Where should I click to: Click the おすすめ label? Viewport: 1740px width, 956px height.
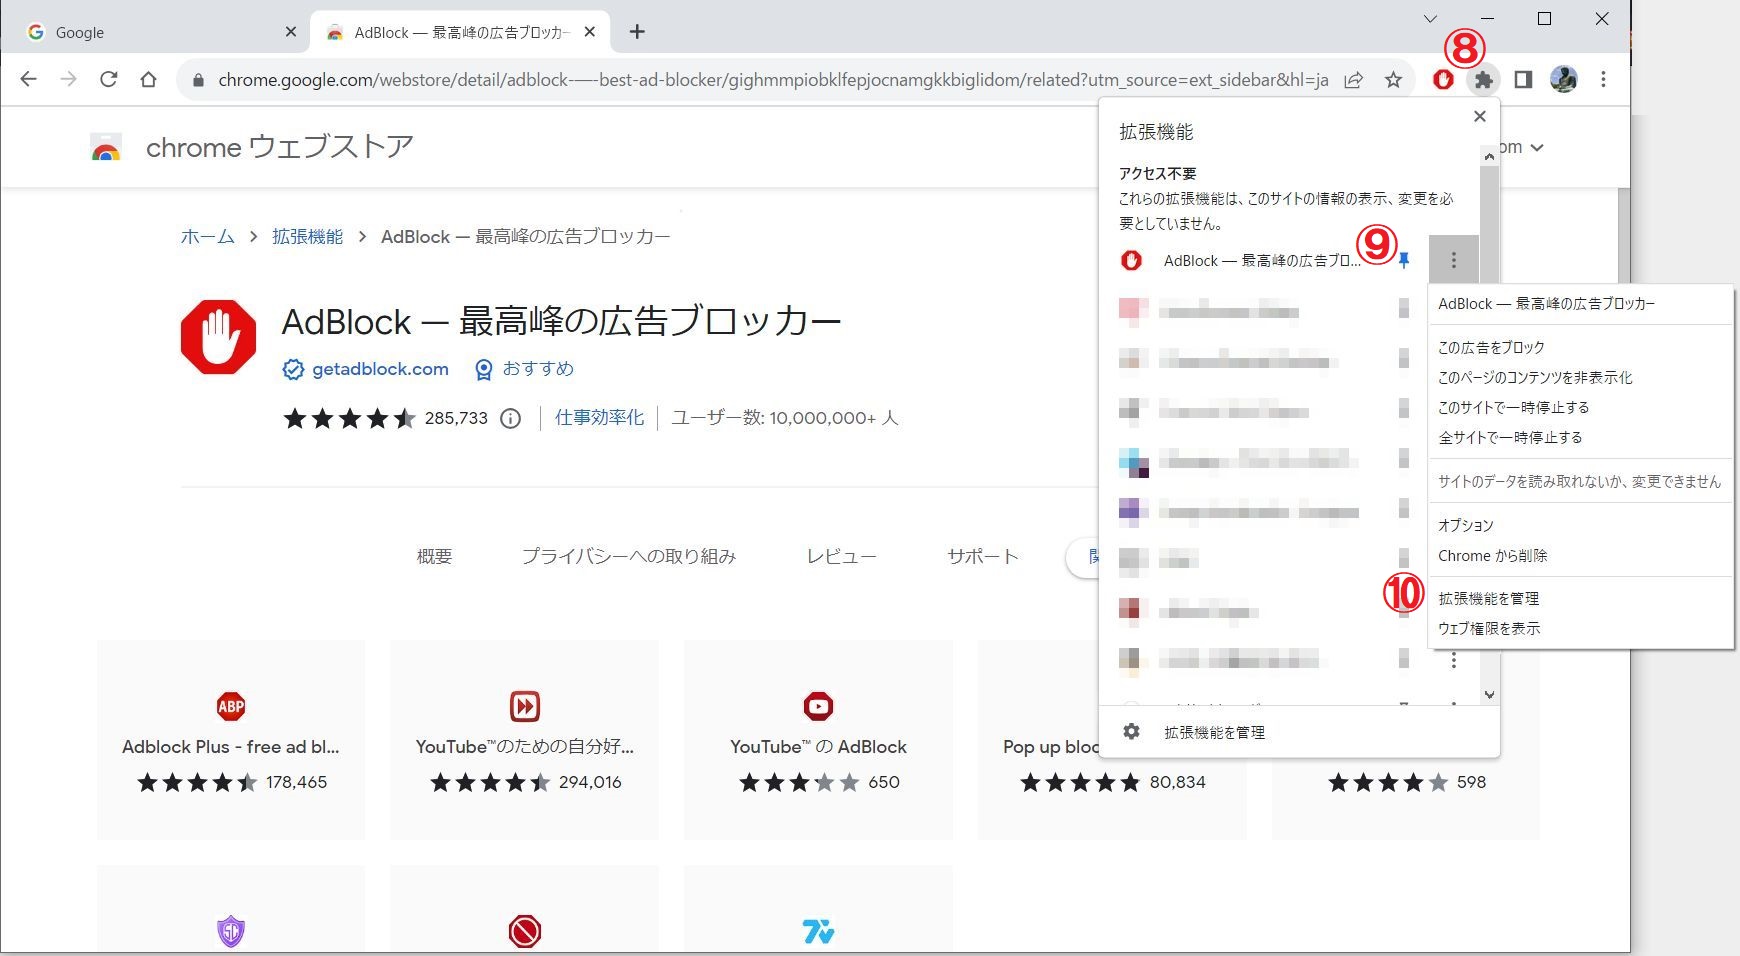pyautogui.click(x=538, y=368)
